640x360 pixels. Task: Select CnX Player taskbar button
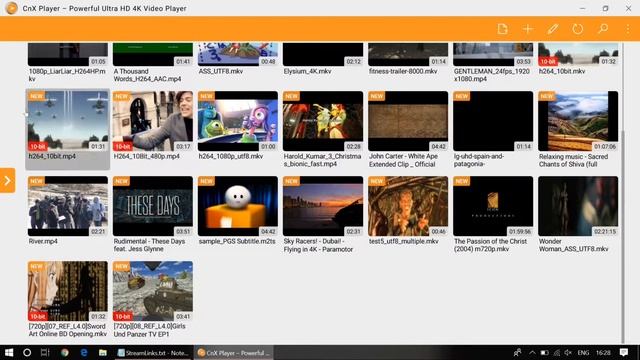[x=233, y=352]
